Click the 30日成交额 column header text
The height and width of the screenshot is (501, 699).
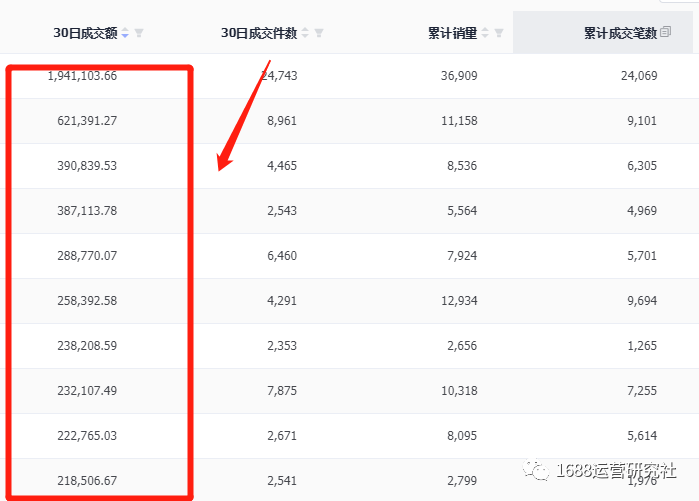coord(85,33)
